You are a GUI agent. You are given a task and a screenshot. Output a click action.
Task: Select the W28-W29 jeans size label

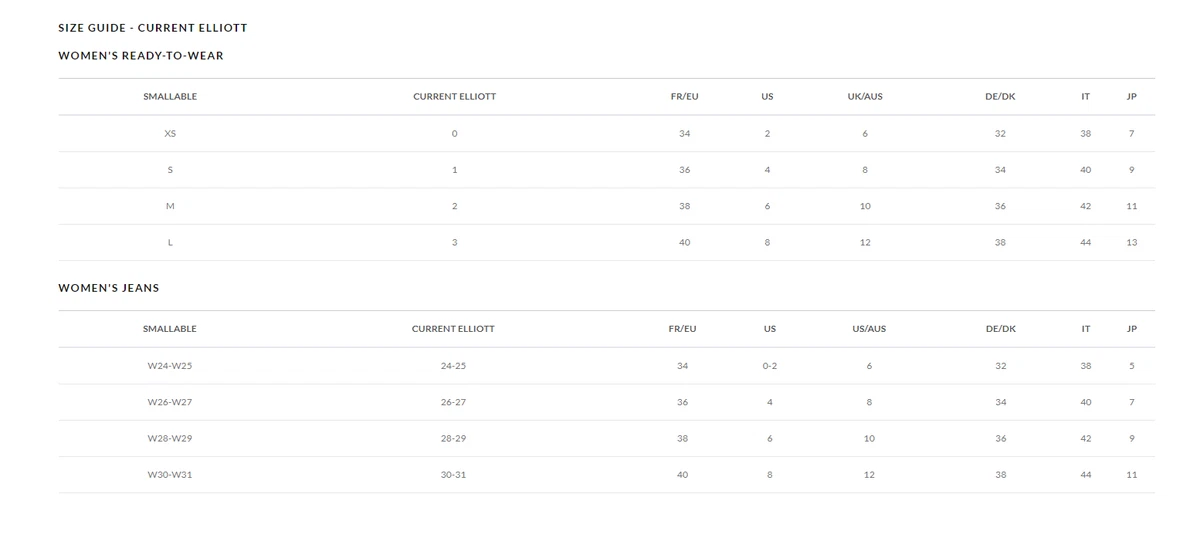170,439
